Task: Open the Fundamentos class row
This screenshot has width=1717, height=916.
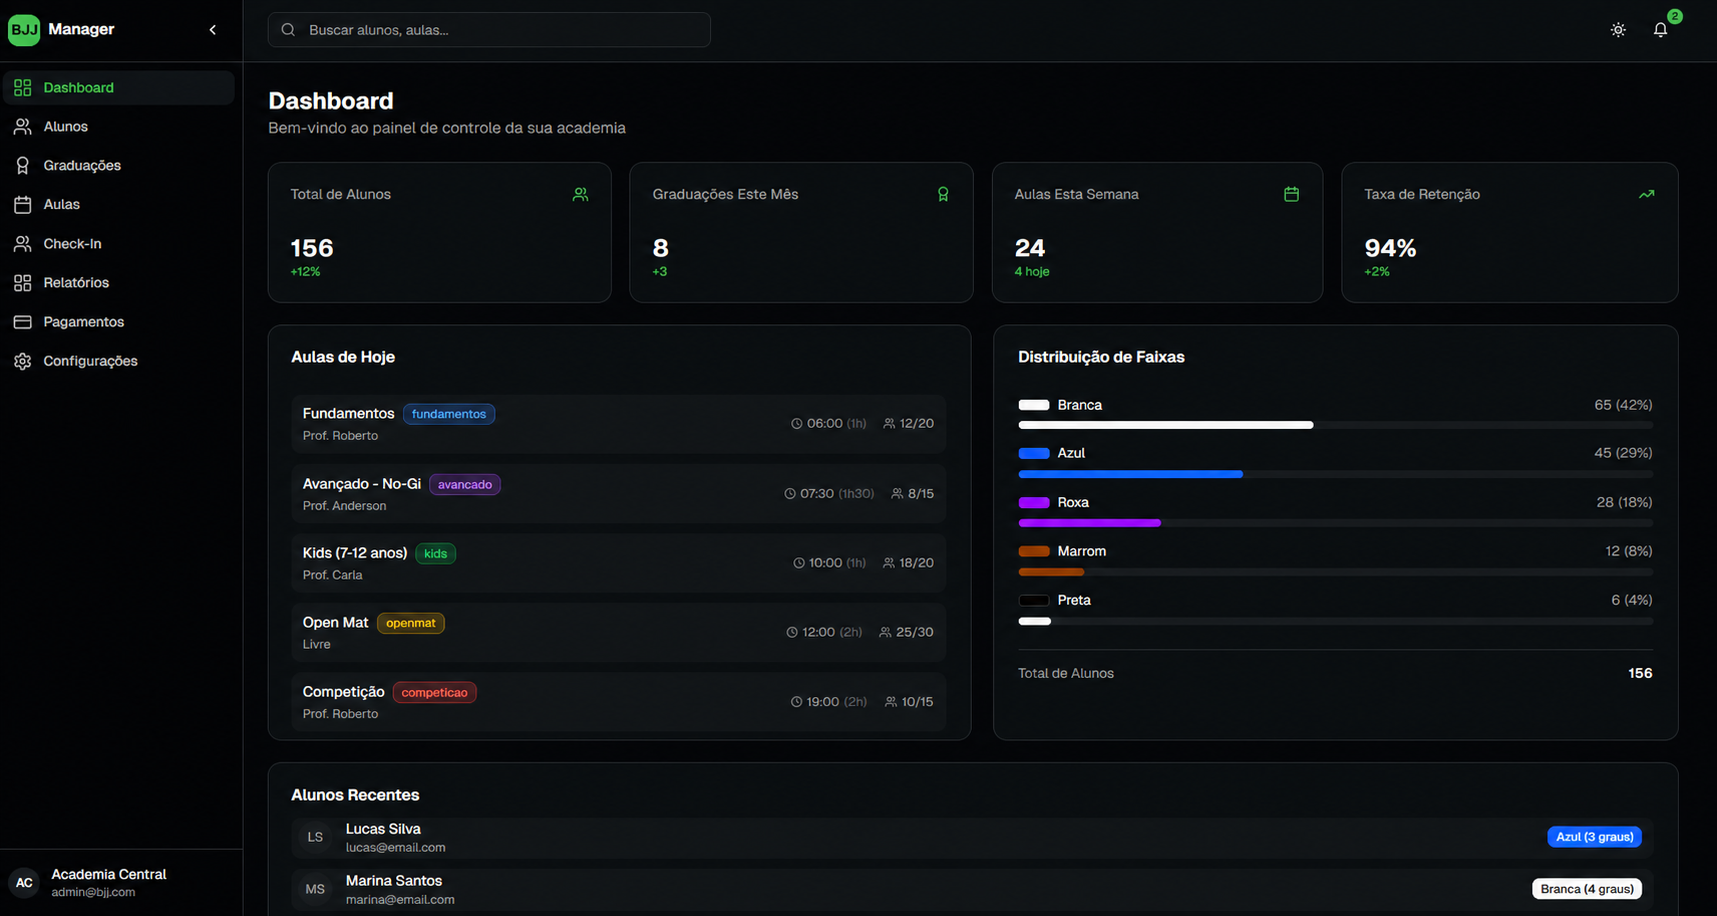Action: 619,424
